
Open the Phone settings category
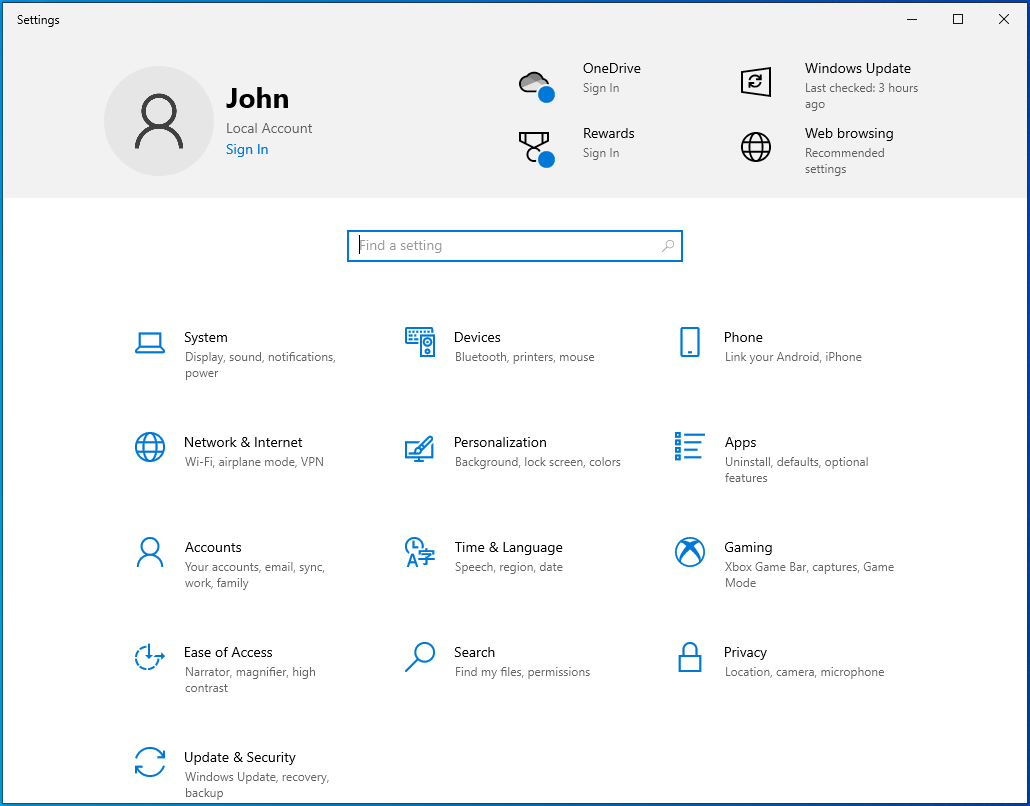click(745, 345)
